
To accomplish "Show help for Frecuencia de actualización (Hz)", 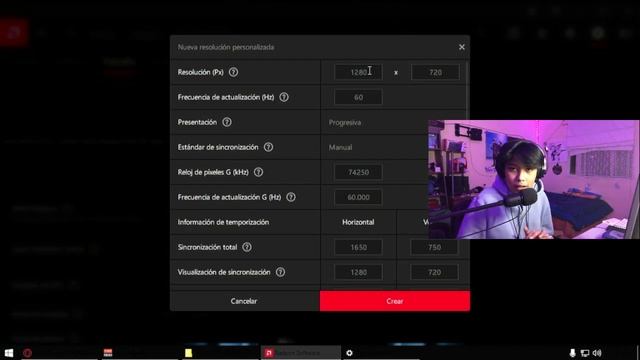I will [284, 97].
